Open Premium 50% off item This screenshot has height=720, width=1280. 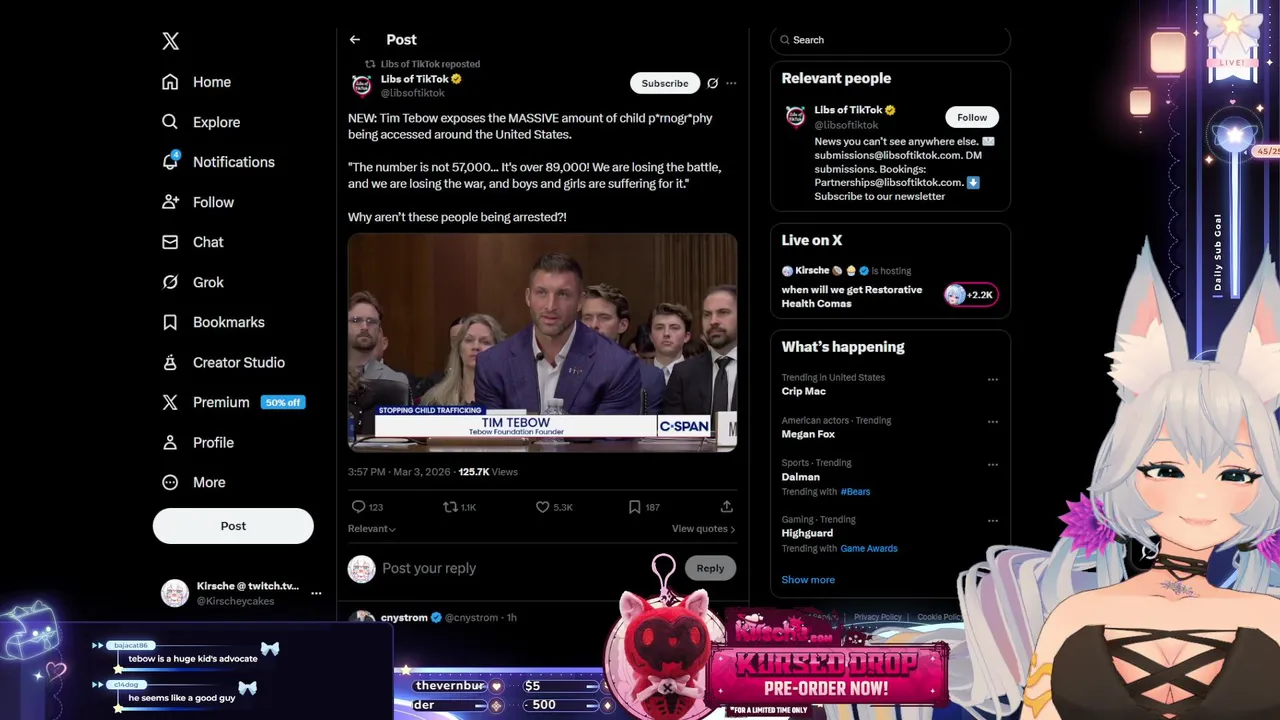(233, 402)
